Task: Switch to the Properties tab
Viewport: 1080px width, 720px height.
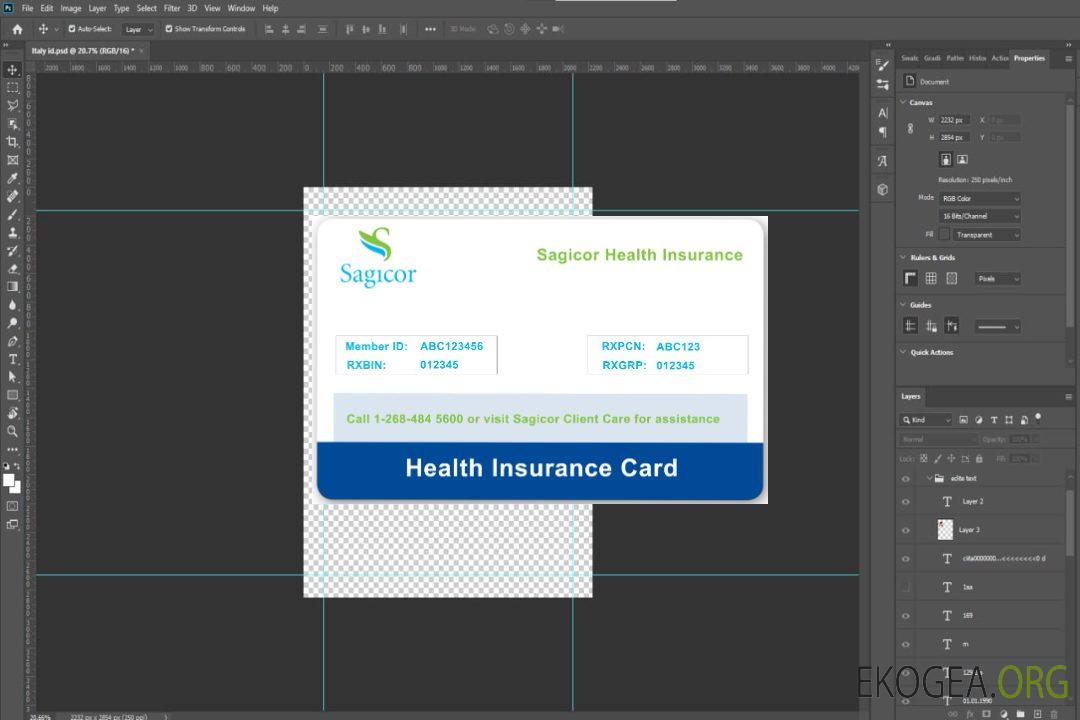Action: pyautogui.click(x=1029, y=58)
